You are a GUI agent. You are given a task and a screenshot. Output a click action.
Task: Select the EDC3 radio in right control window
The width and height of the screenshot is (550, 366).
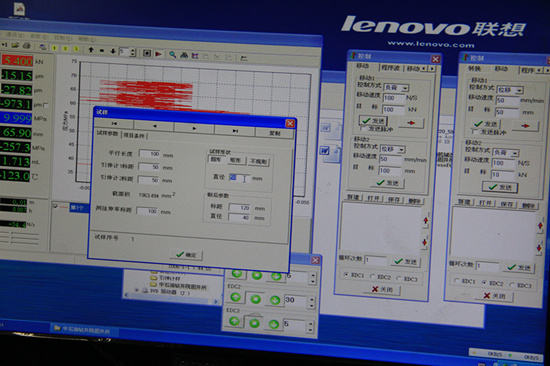click(513, 285)
